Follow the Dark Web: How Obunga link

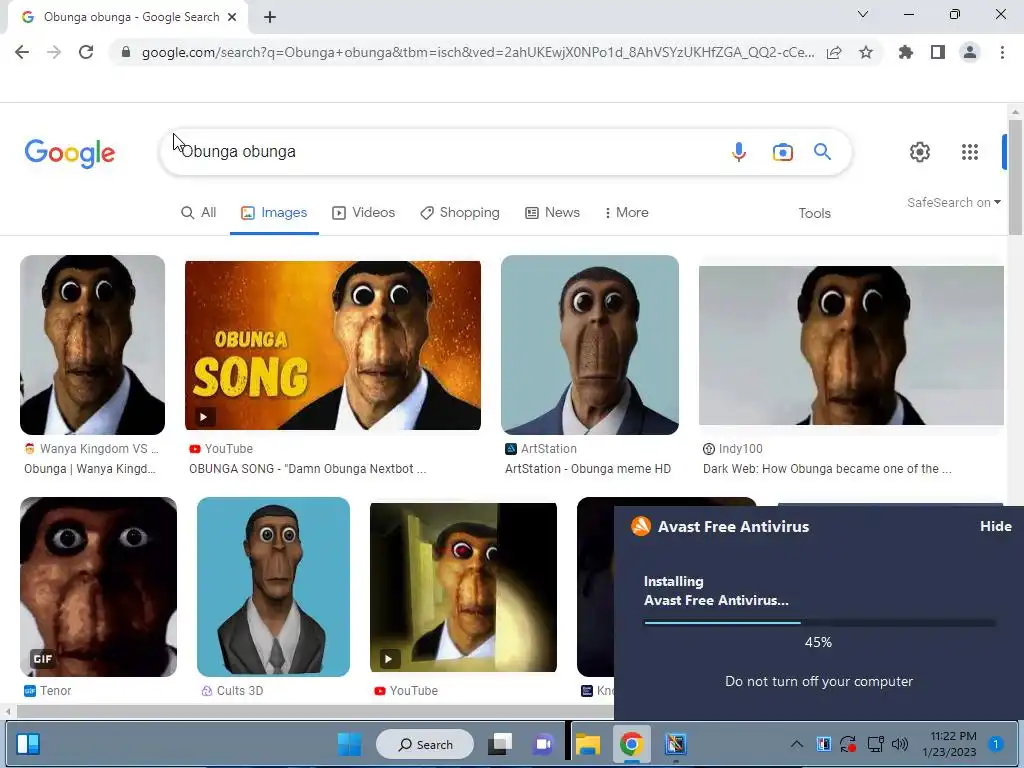pos(827,469)
